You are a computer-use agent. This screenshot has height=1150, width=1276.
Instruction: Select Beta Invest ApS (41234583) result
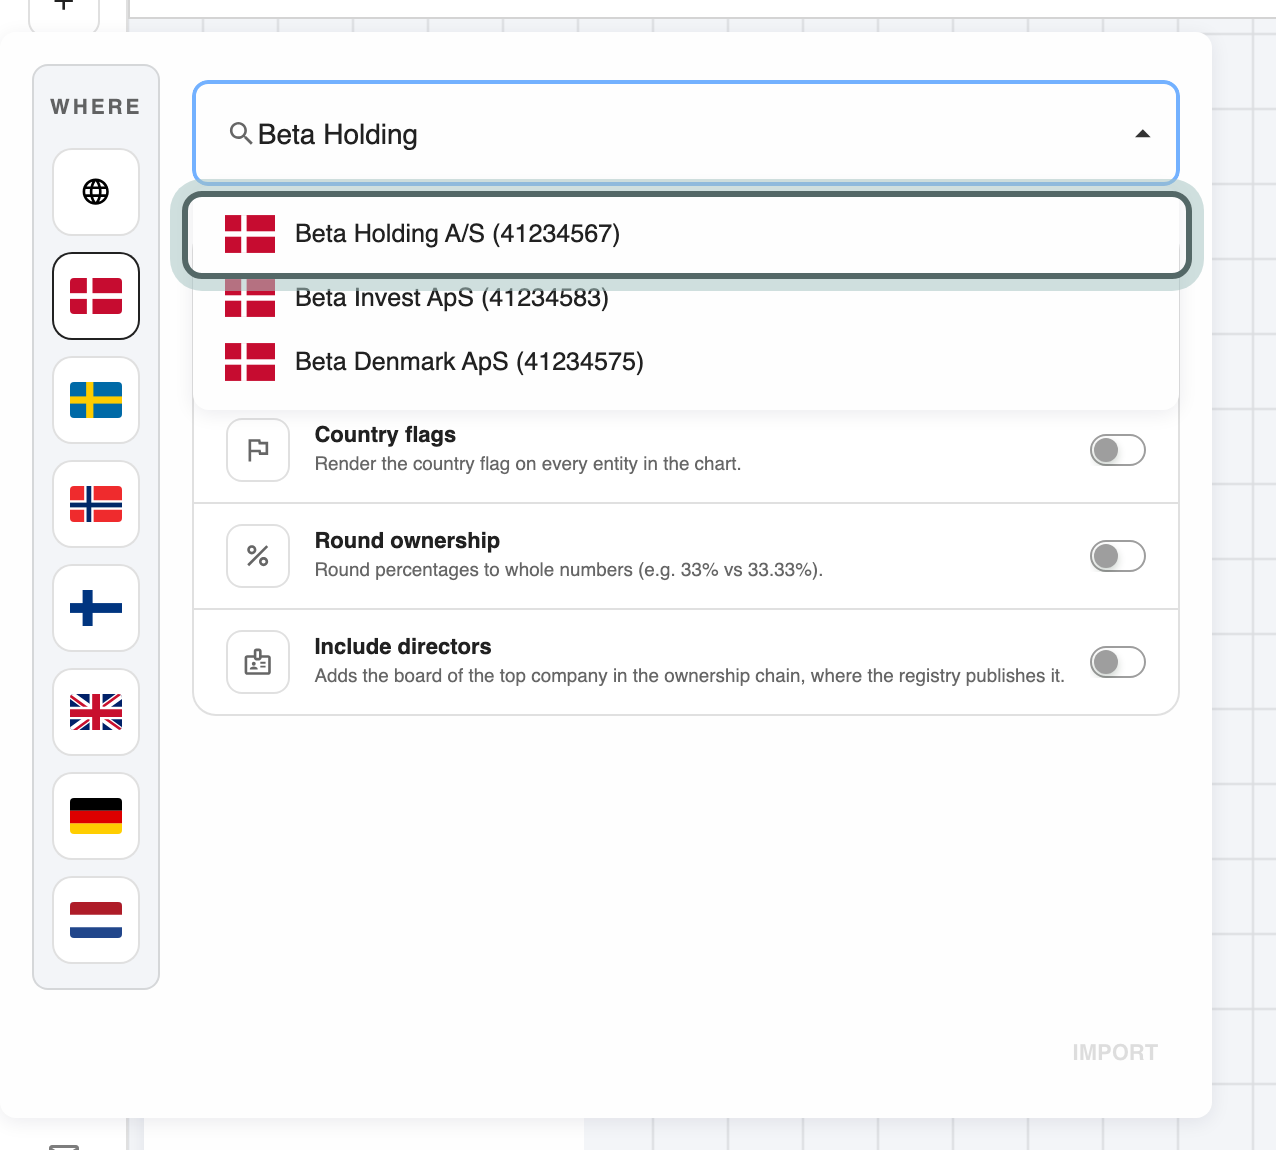pyautogui.click(x=686, y=298)
